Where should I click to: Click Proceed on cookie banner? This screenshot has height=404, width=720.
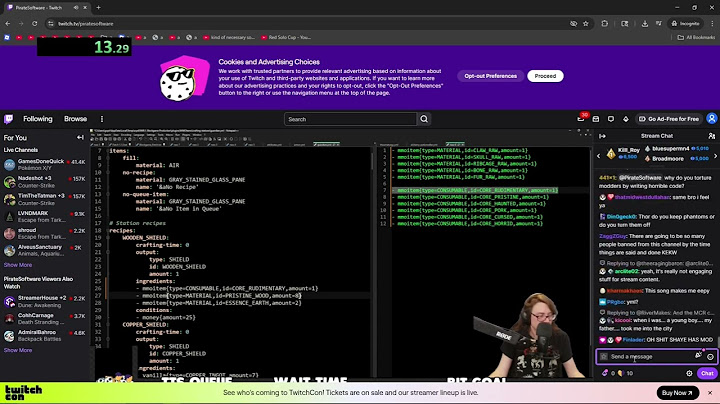click(x=545, y=76)
